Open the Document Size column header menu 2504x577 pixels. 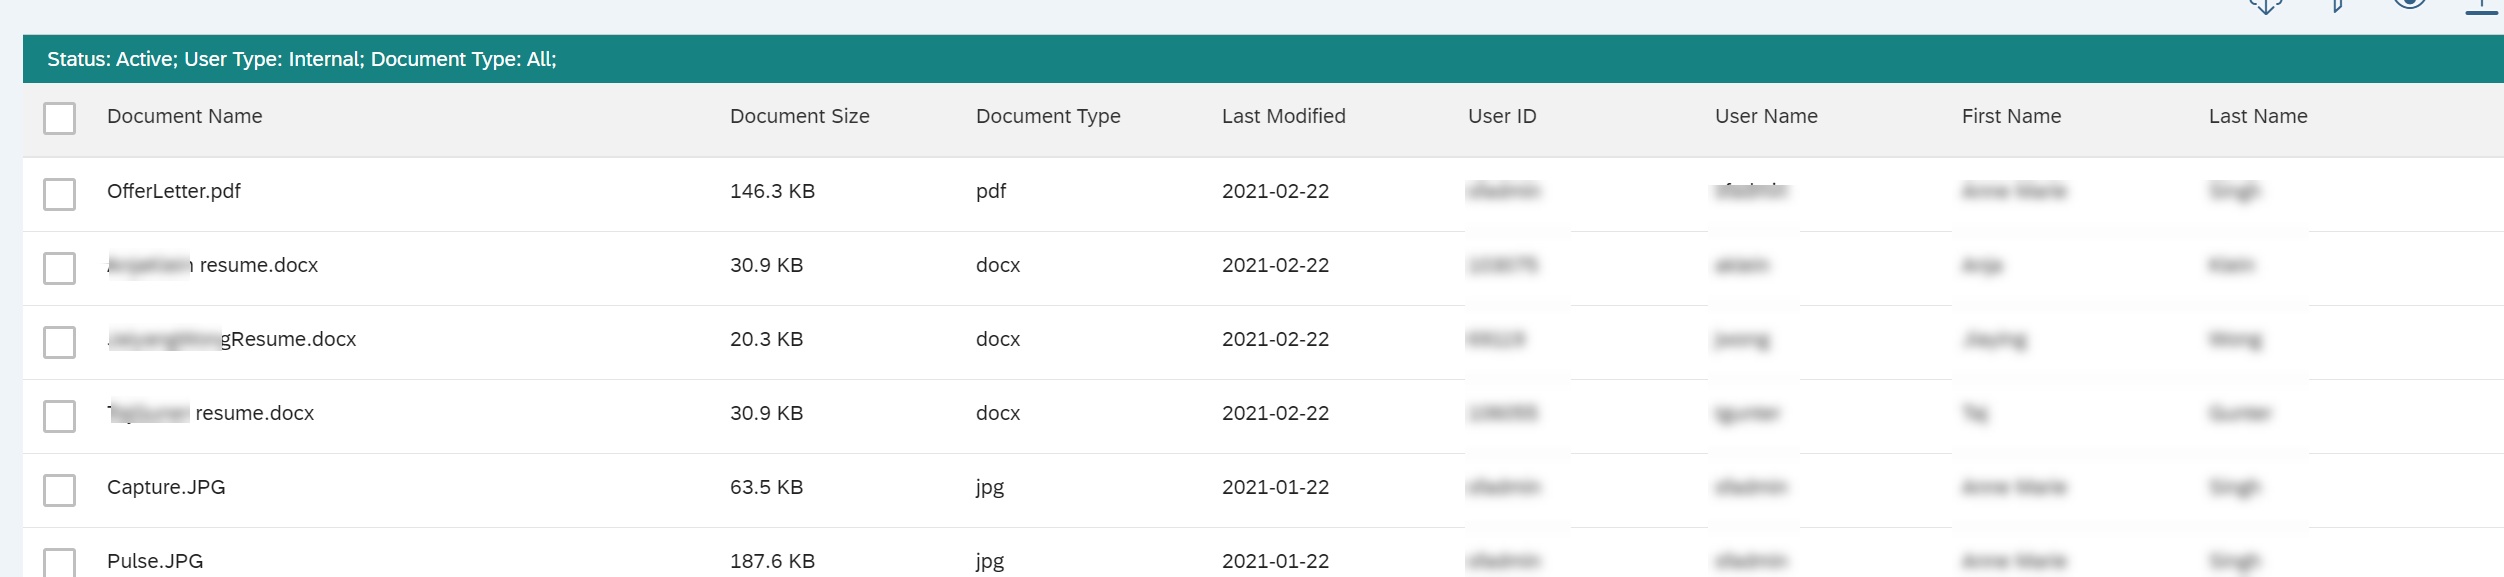tap(800, 116)
